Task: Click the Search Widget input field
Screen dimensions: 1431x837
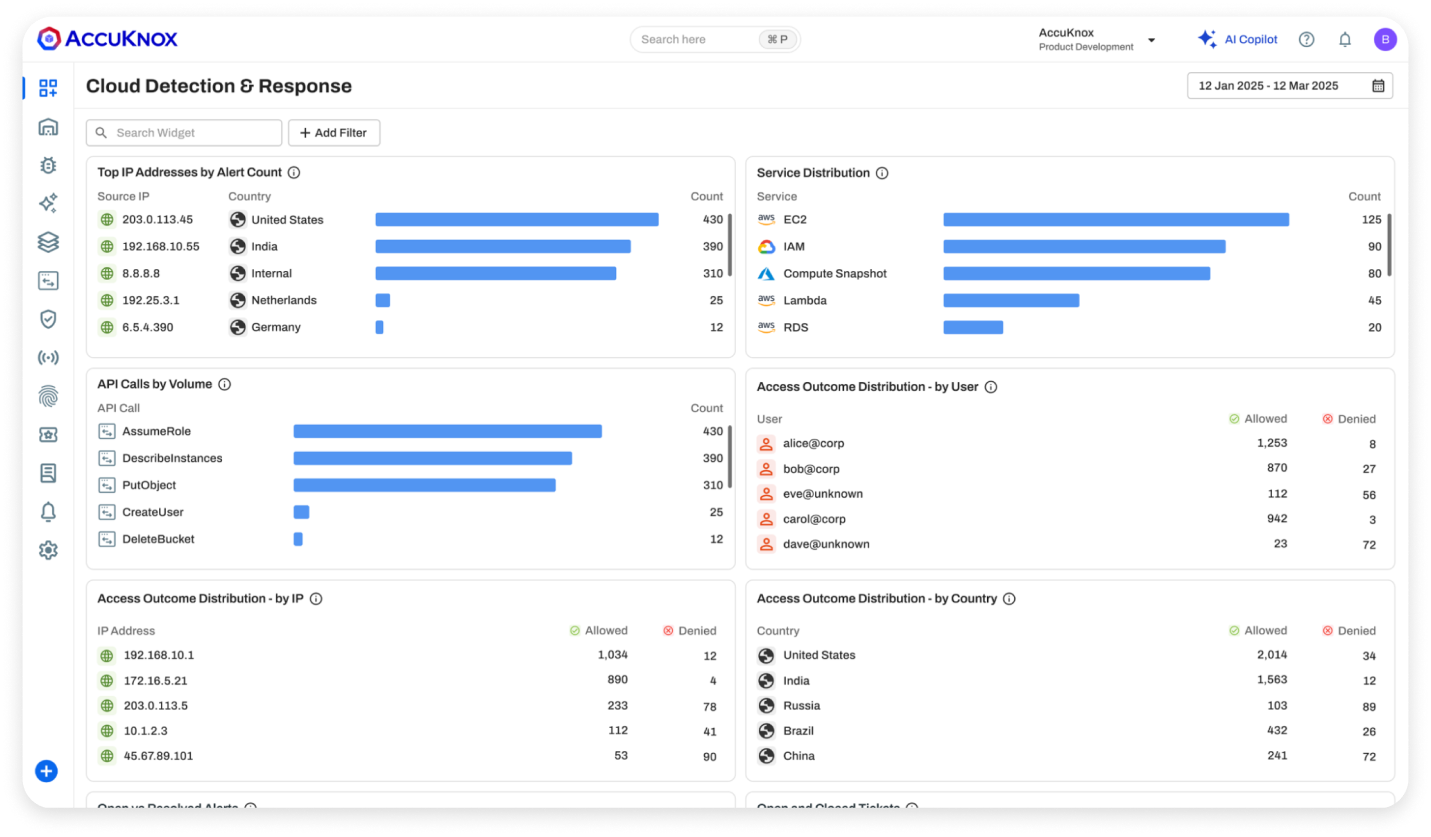Action: point(185,133)
